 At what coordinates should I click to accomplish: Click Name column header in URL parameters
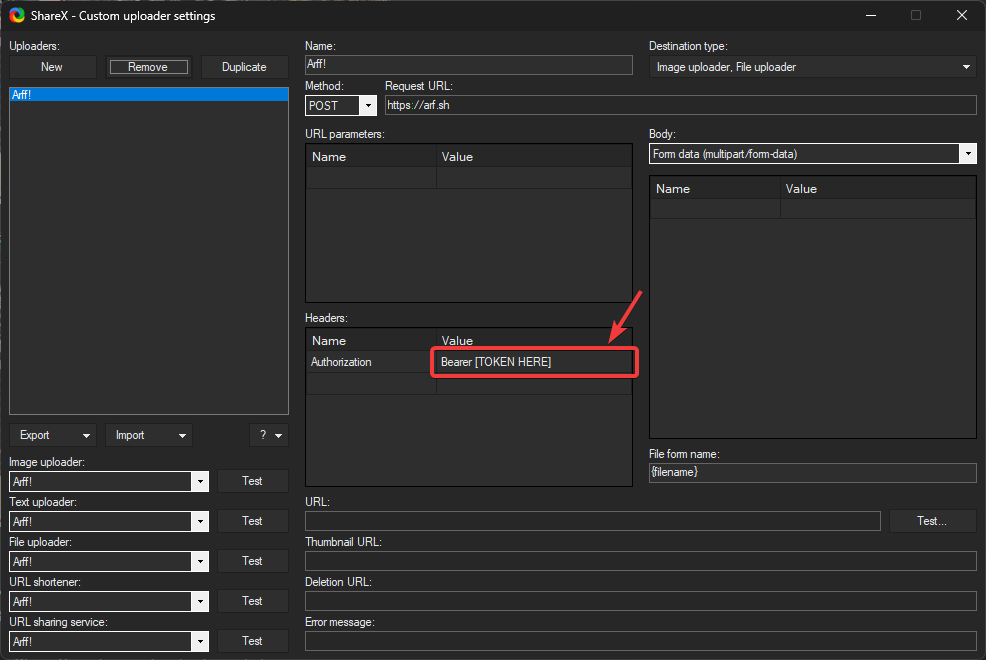pyautogui.click(x=371, y=157)
